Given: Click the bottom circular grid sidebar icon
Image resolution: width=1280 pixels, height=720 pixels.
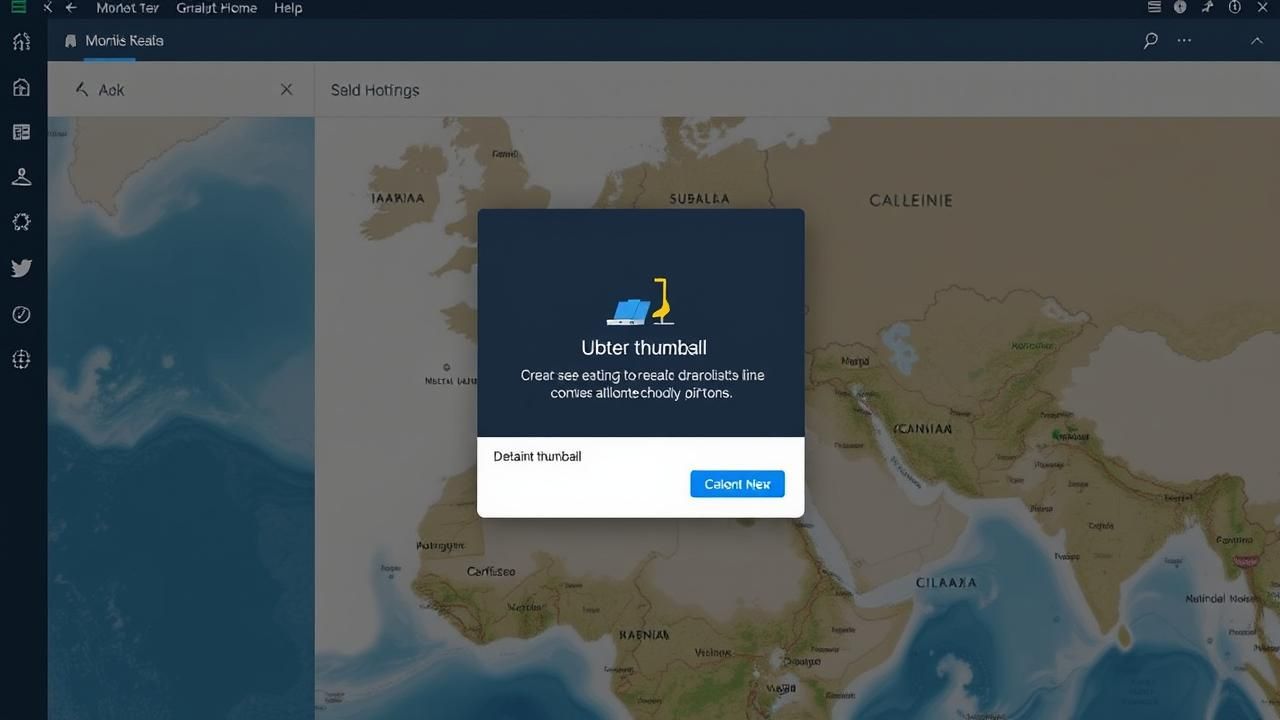Looking at the screenshot, I should tap(21, 360).
